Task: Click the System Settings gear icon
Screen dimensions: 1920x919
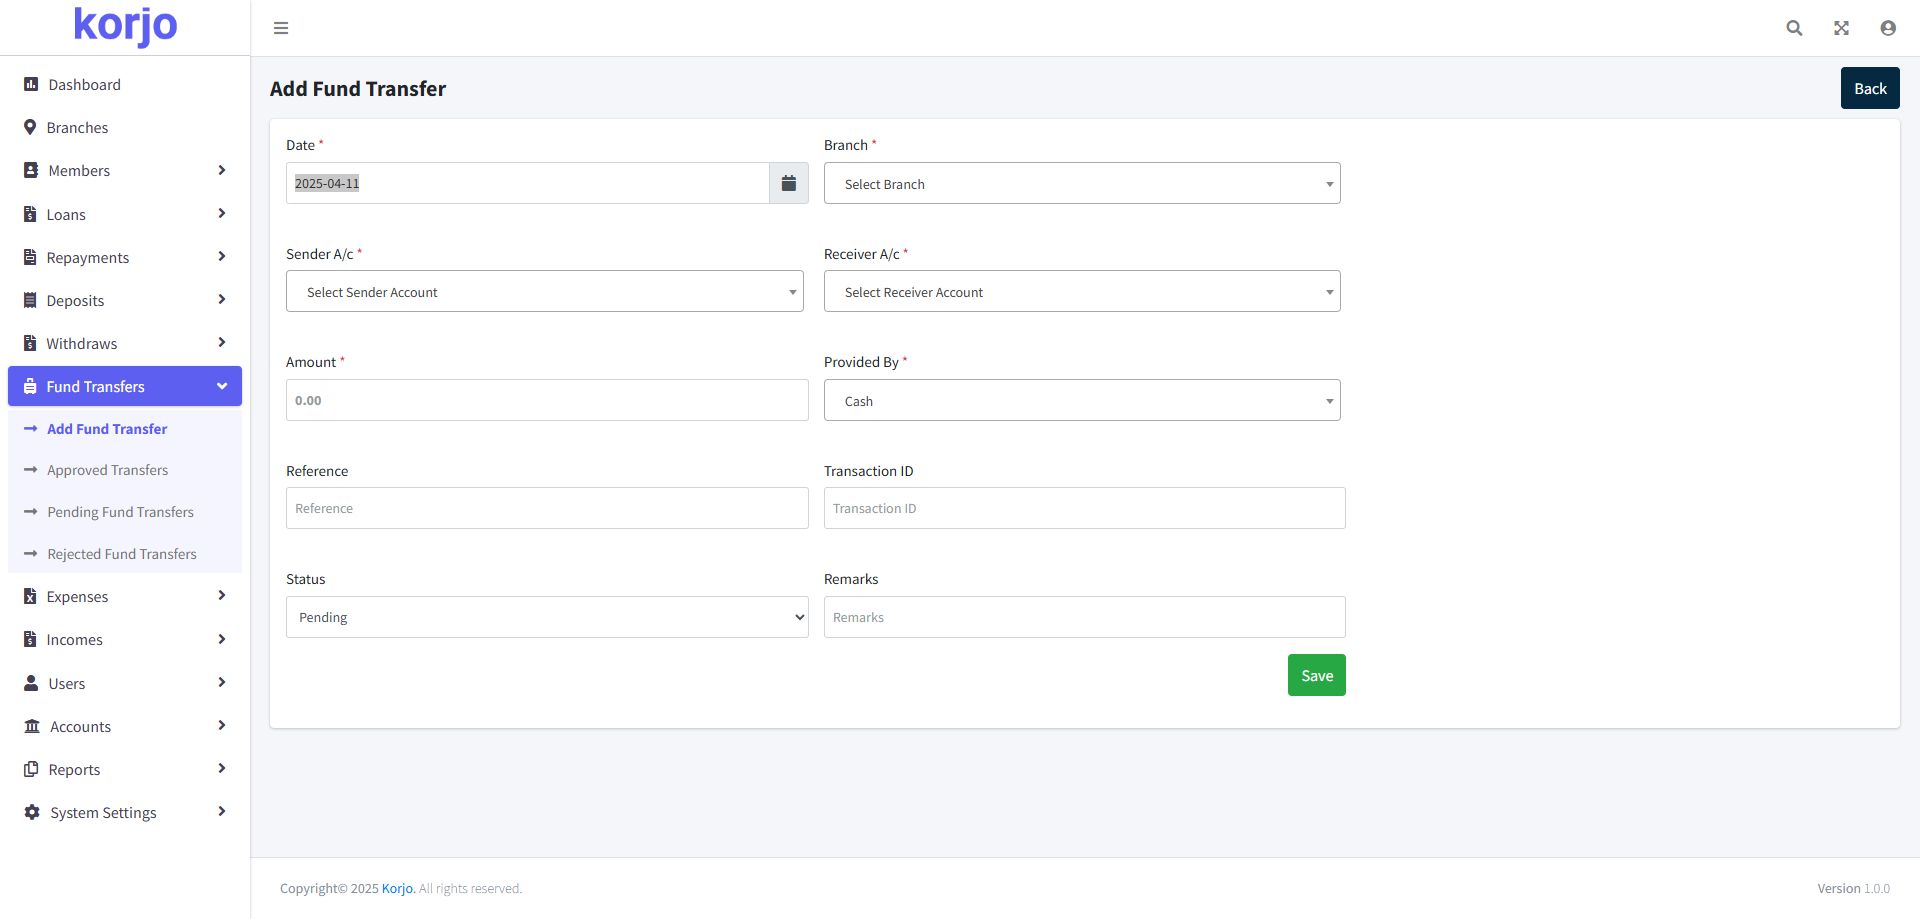Action: click(32, 813)
